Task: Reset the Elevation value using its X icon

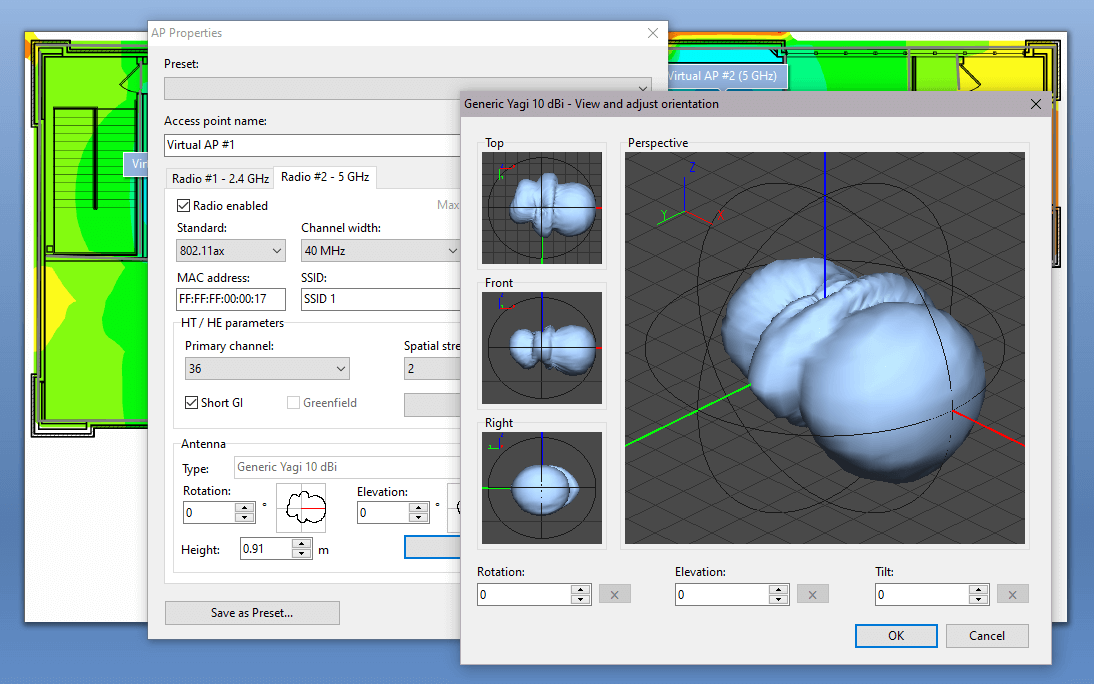Action: [812, 593]
